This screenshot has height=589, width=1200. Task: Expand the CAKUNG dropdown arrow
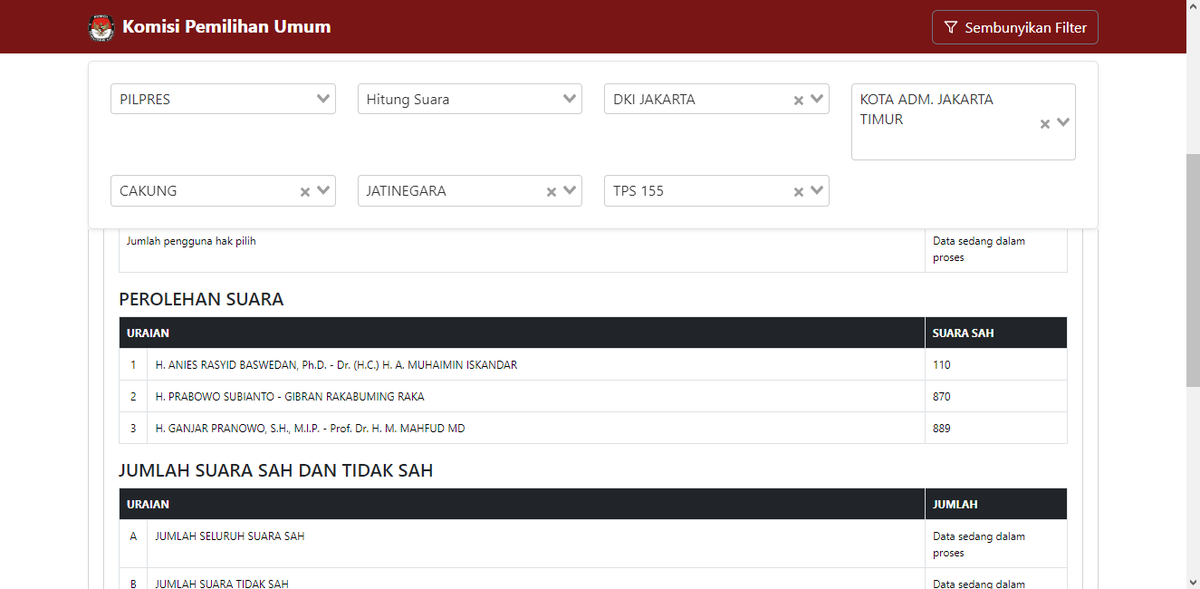(324, 190)
